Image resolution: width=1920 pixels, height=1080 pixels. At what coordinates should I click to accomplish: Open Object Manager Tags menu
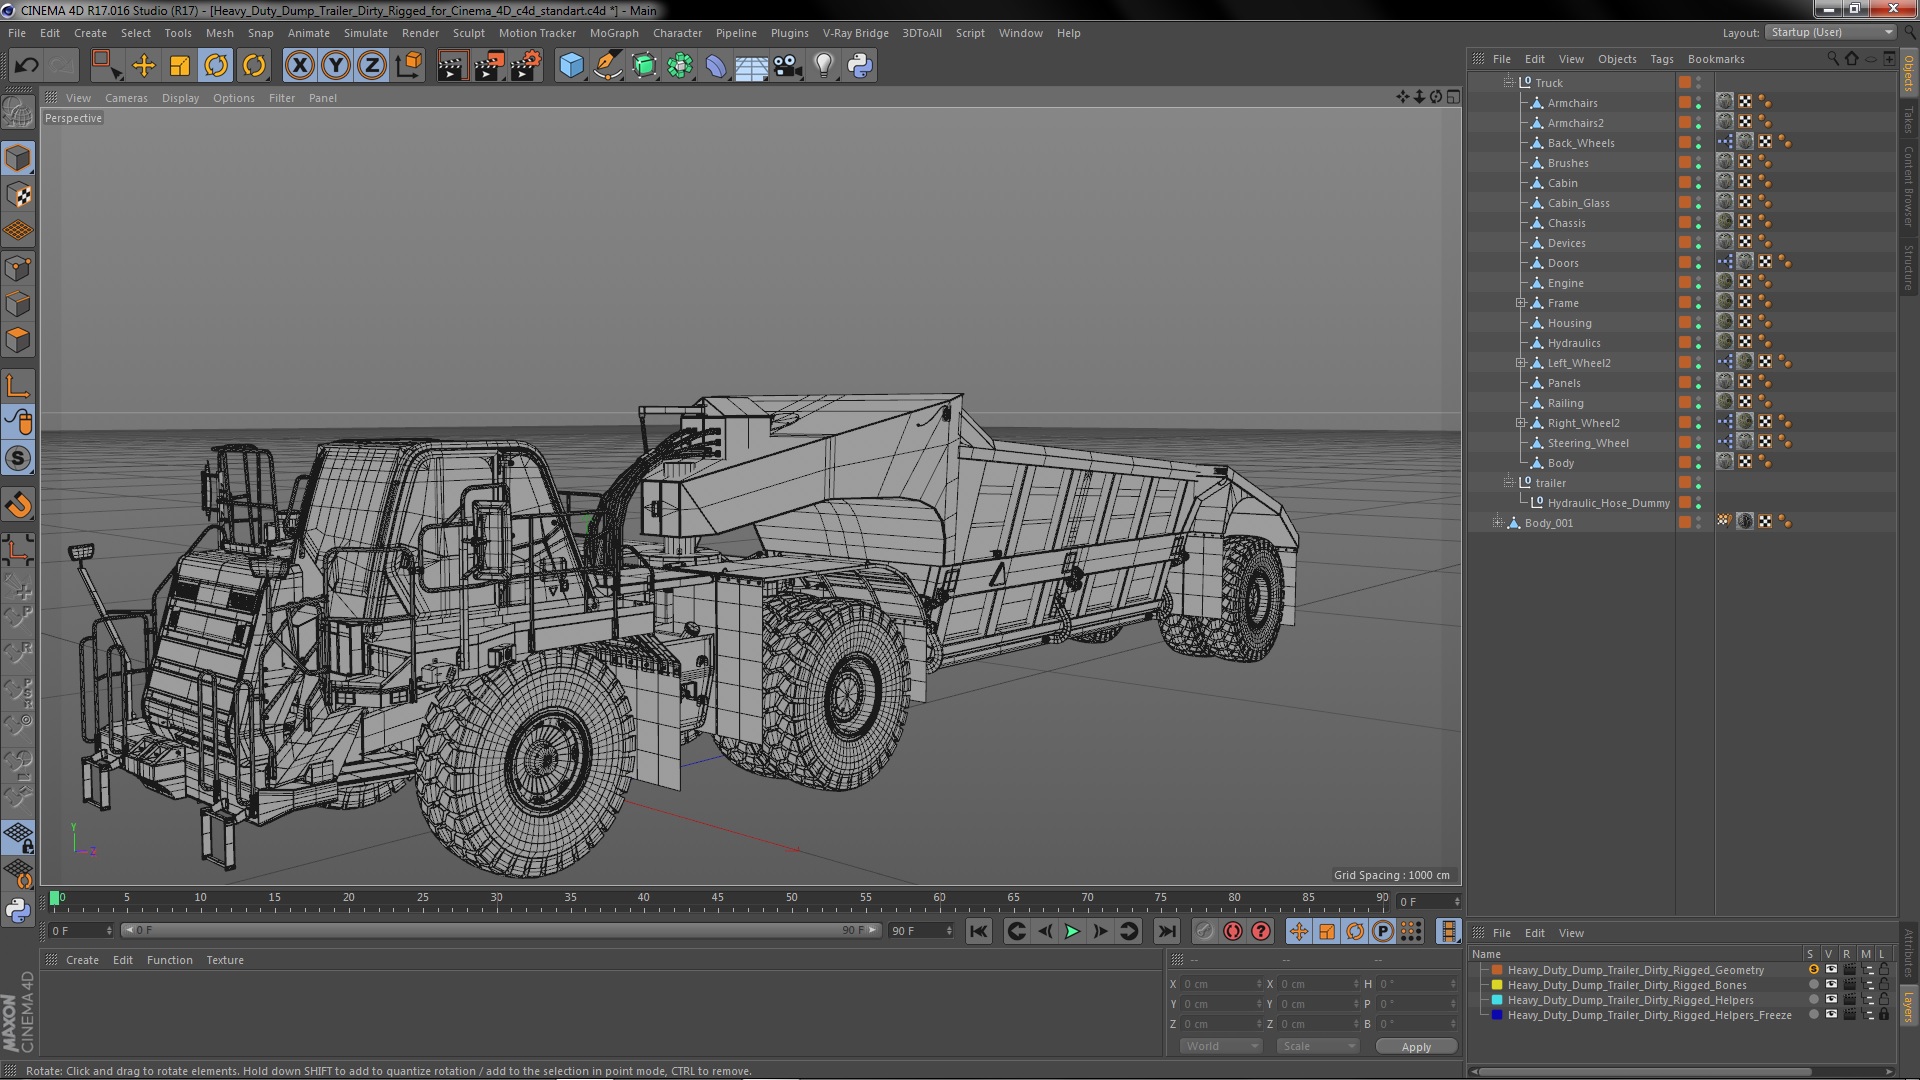[x=1661, y=59]
